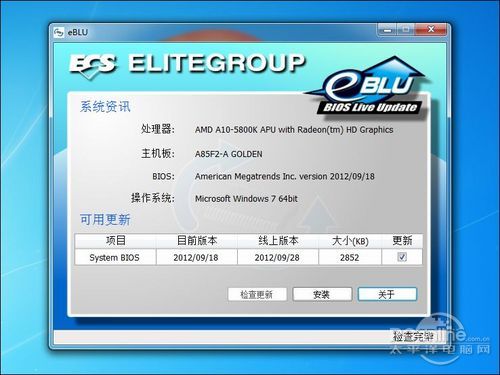Click the 可用更新 section heading
This screenshot has height=375, width=500.
tap(105, 220)
